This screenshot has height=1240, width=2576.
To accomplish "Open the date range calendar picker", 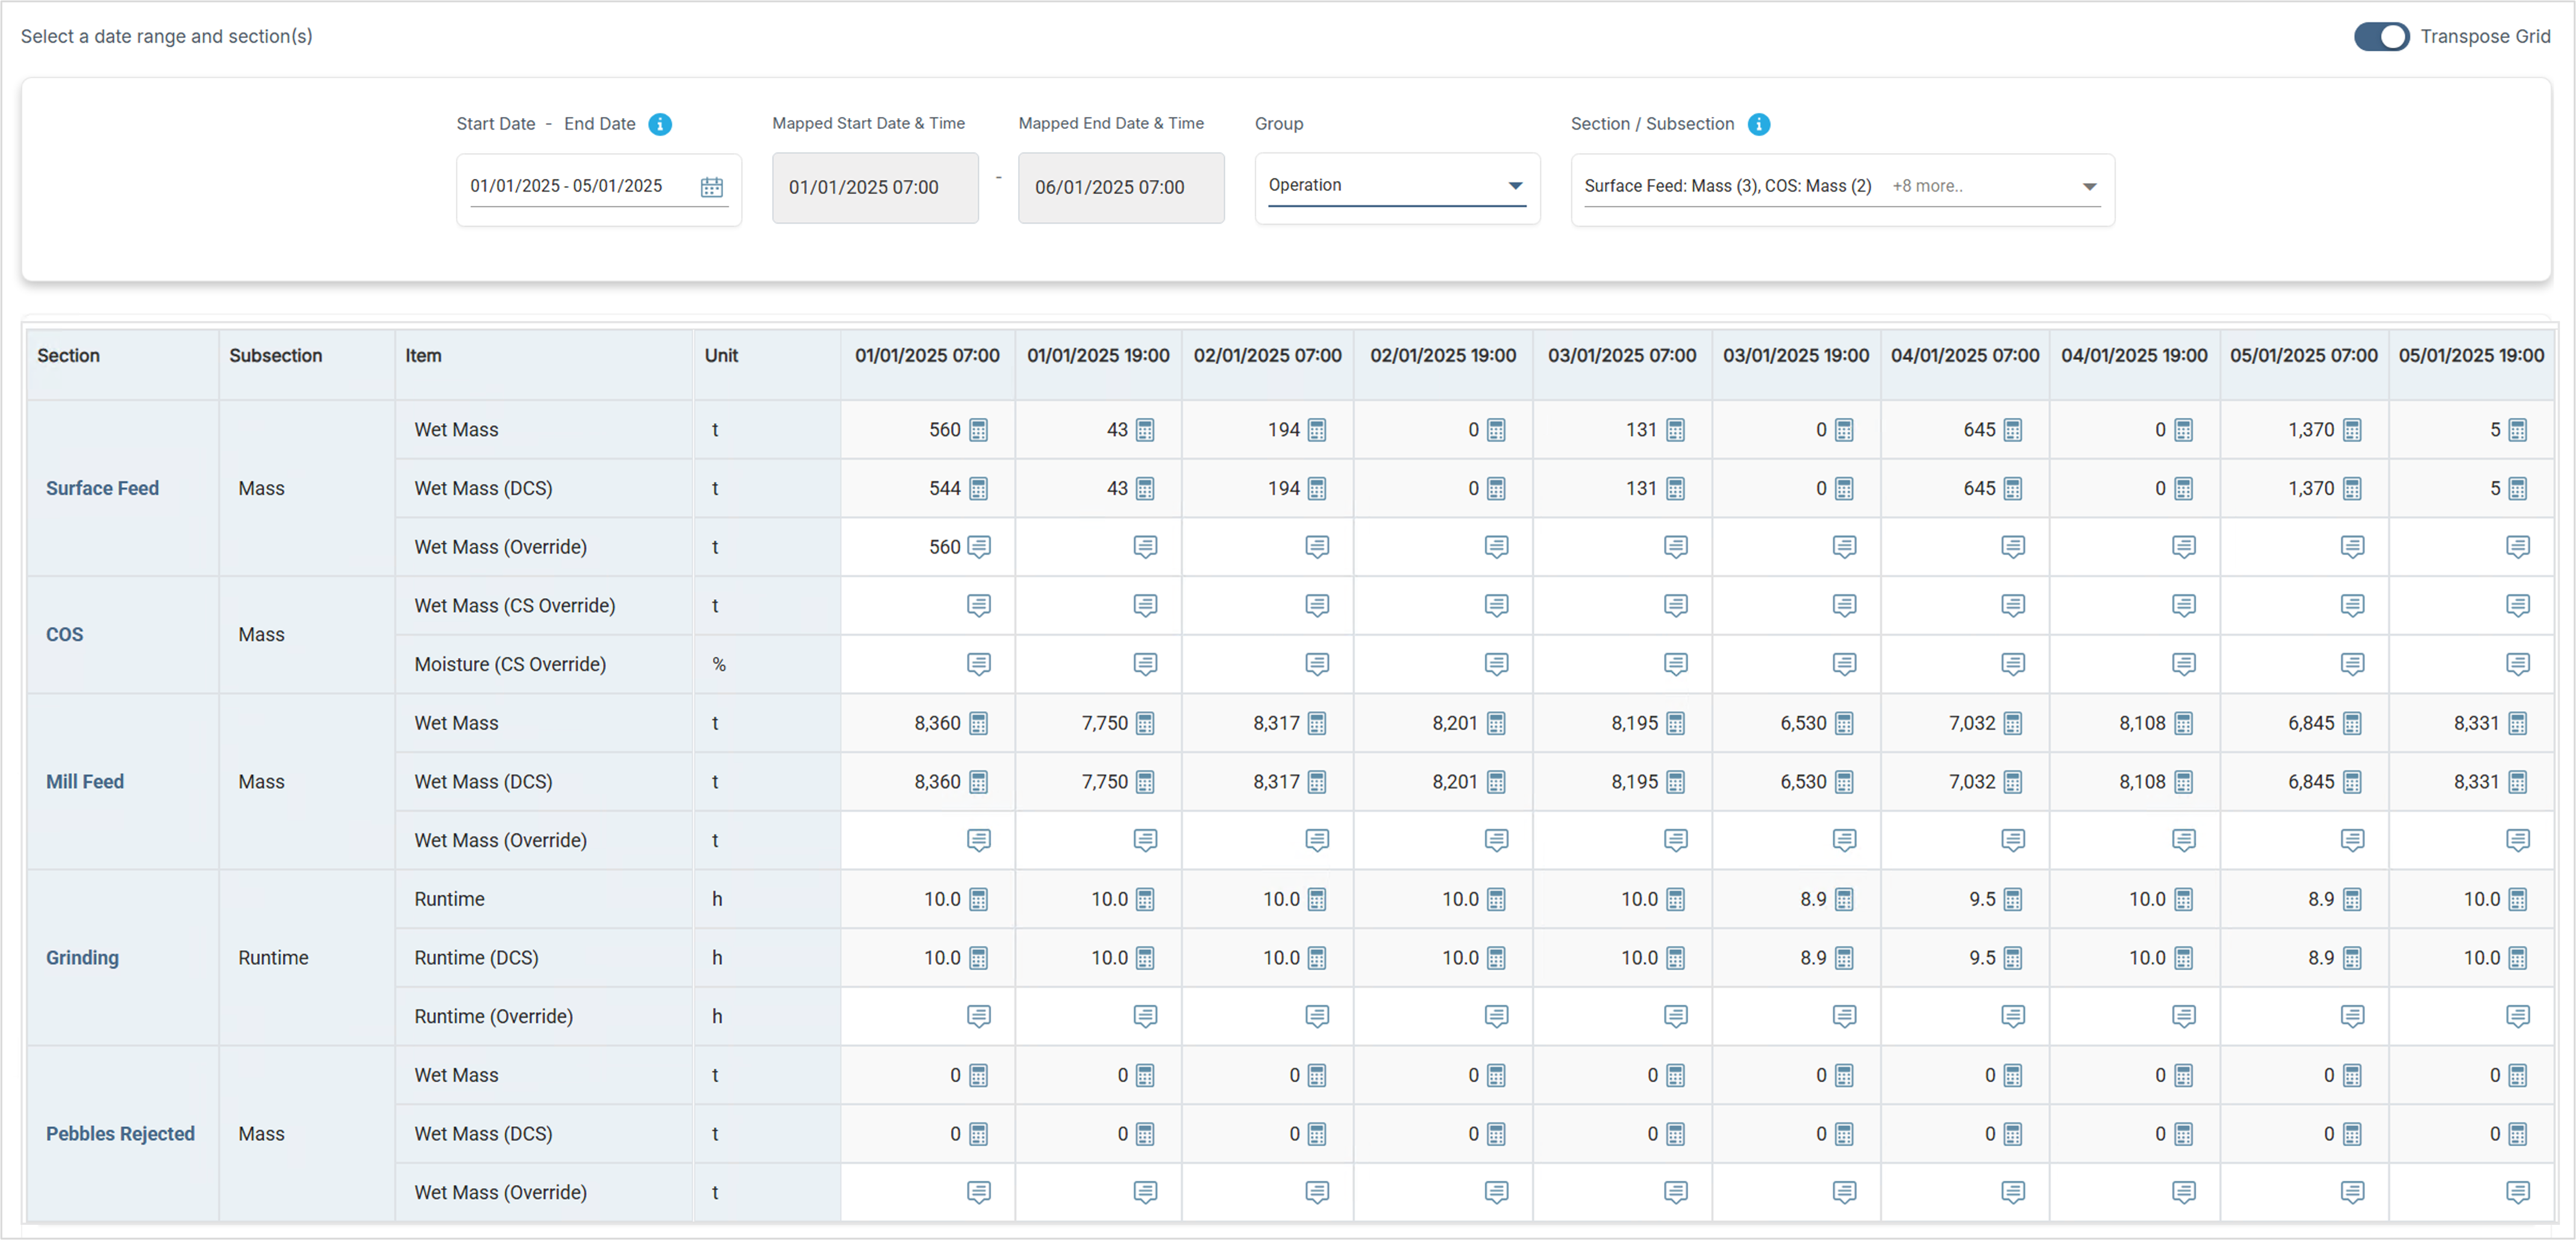I will [711, 187].
